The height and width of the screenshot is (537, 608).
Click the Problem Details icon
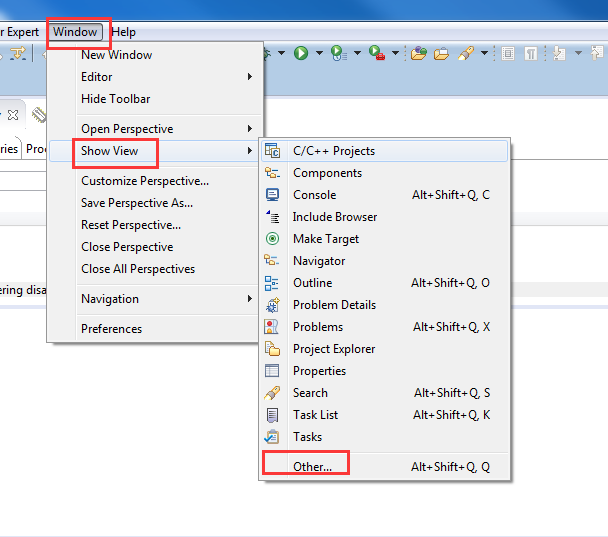point(272,305)
